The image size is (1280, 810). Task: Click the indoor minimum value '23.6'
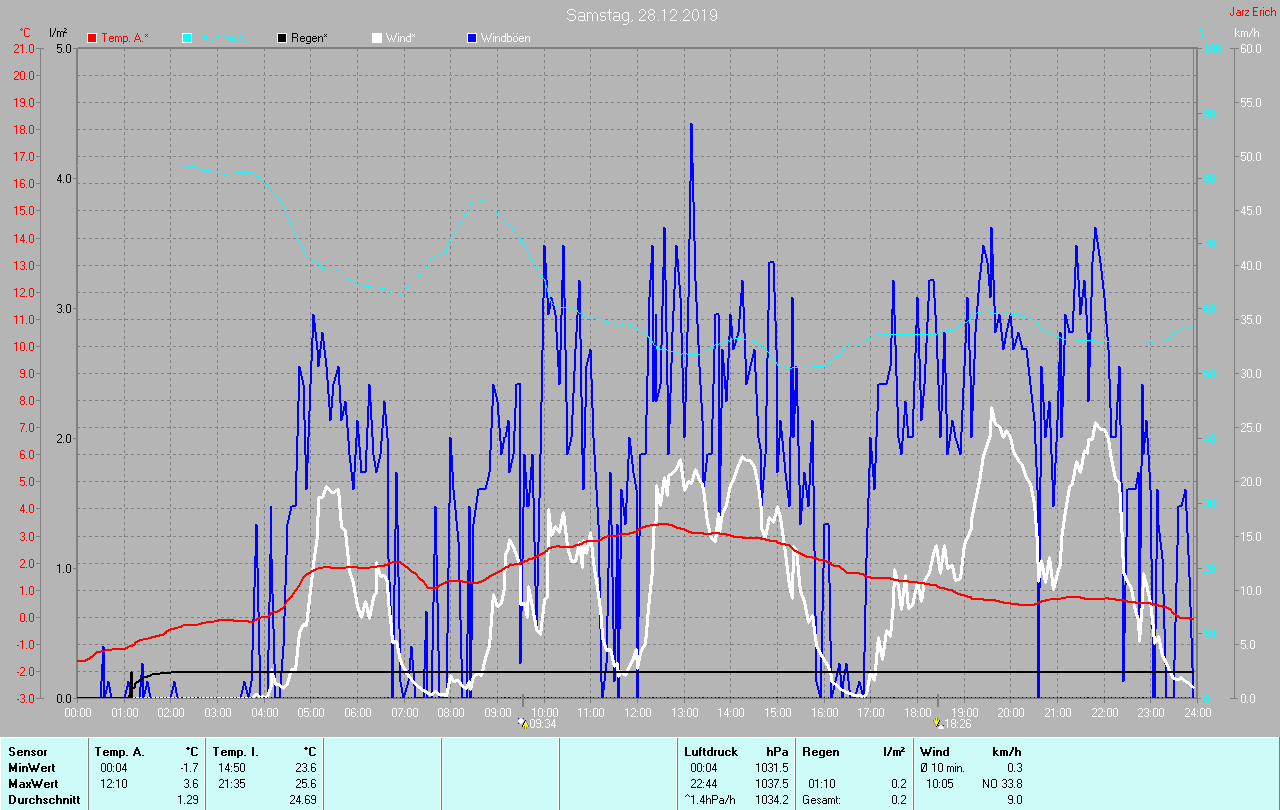305,767
